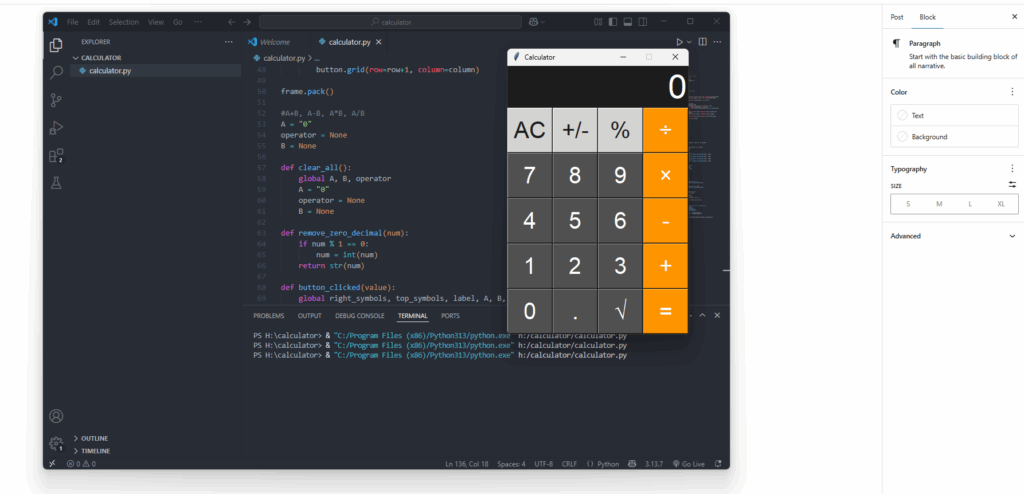Open the Testing flask icon
This screenshot has width=1024, height=494.
pyautogui.click(x=56, y=183)
